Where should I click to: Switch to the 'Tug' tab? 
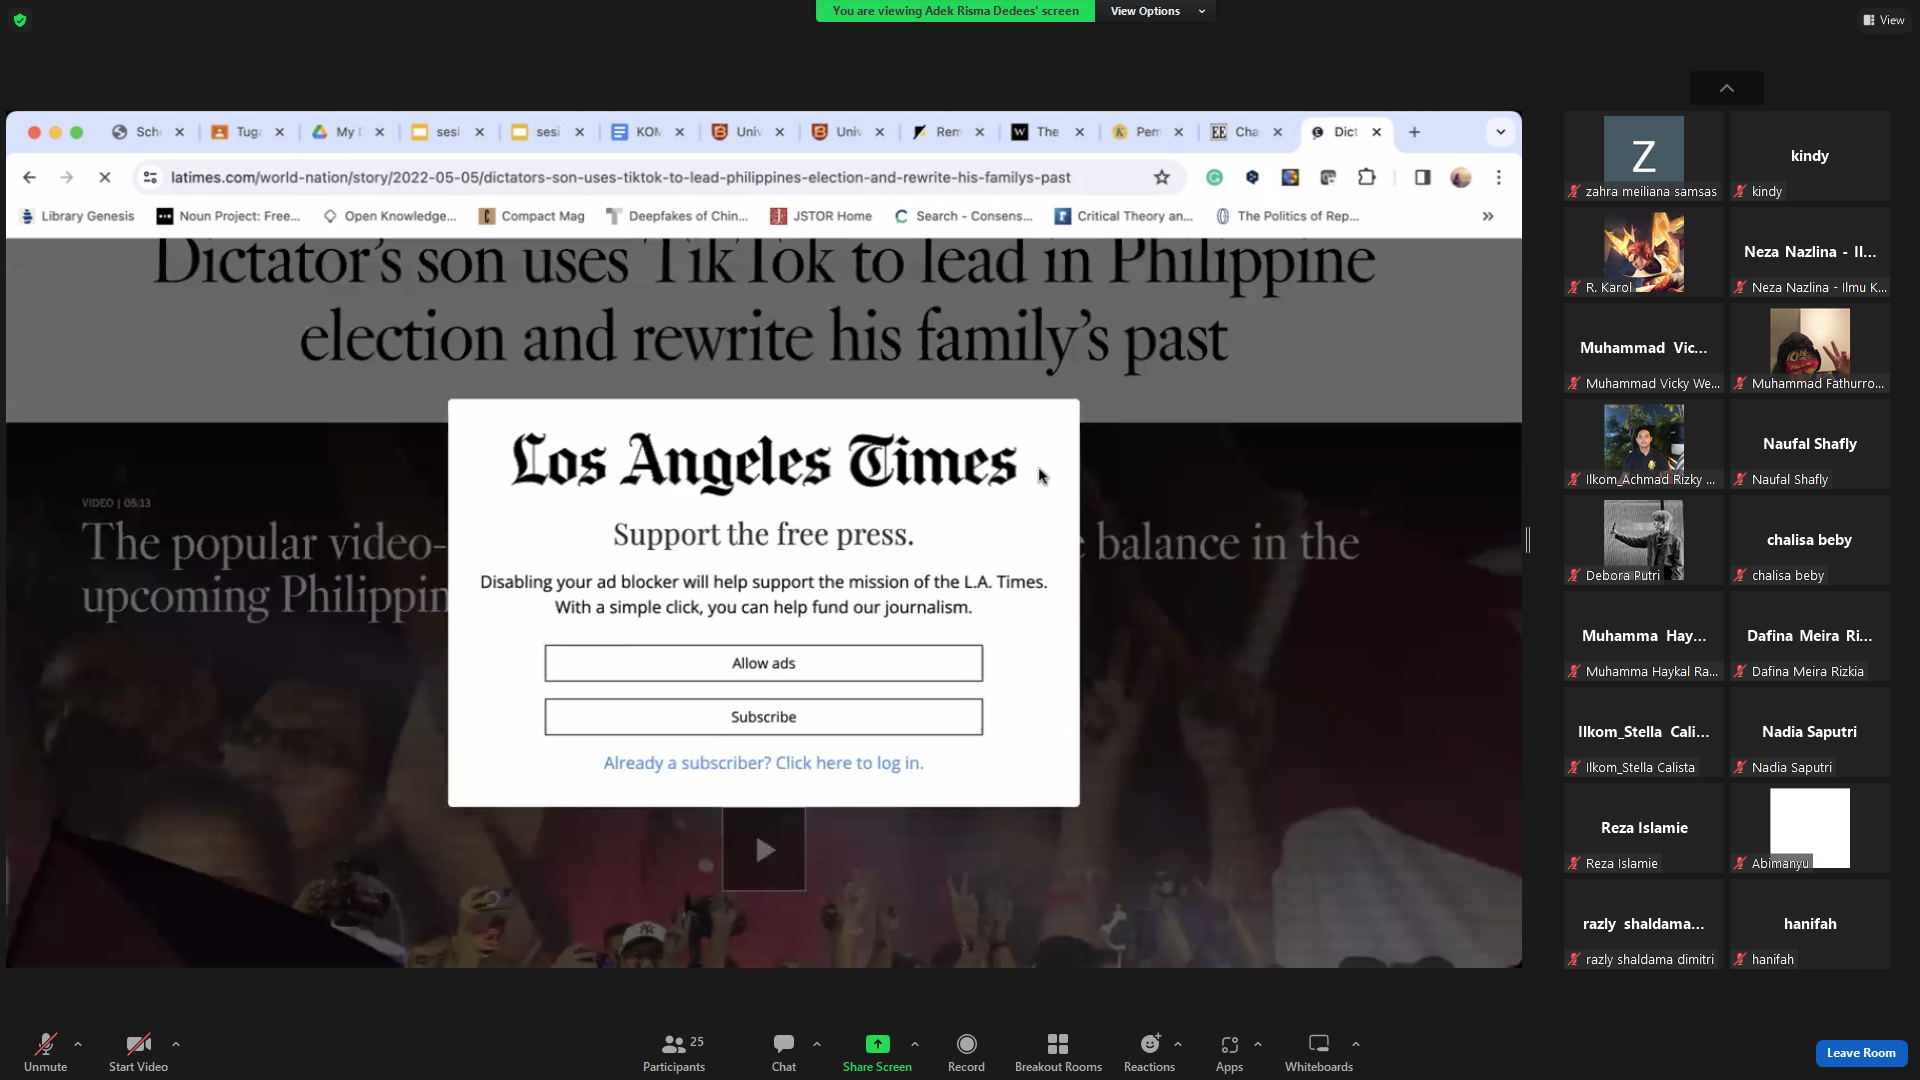[x=247, y=132]
